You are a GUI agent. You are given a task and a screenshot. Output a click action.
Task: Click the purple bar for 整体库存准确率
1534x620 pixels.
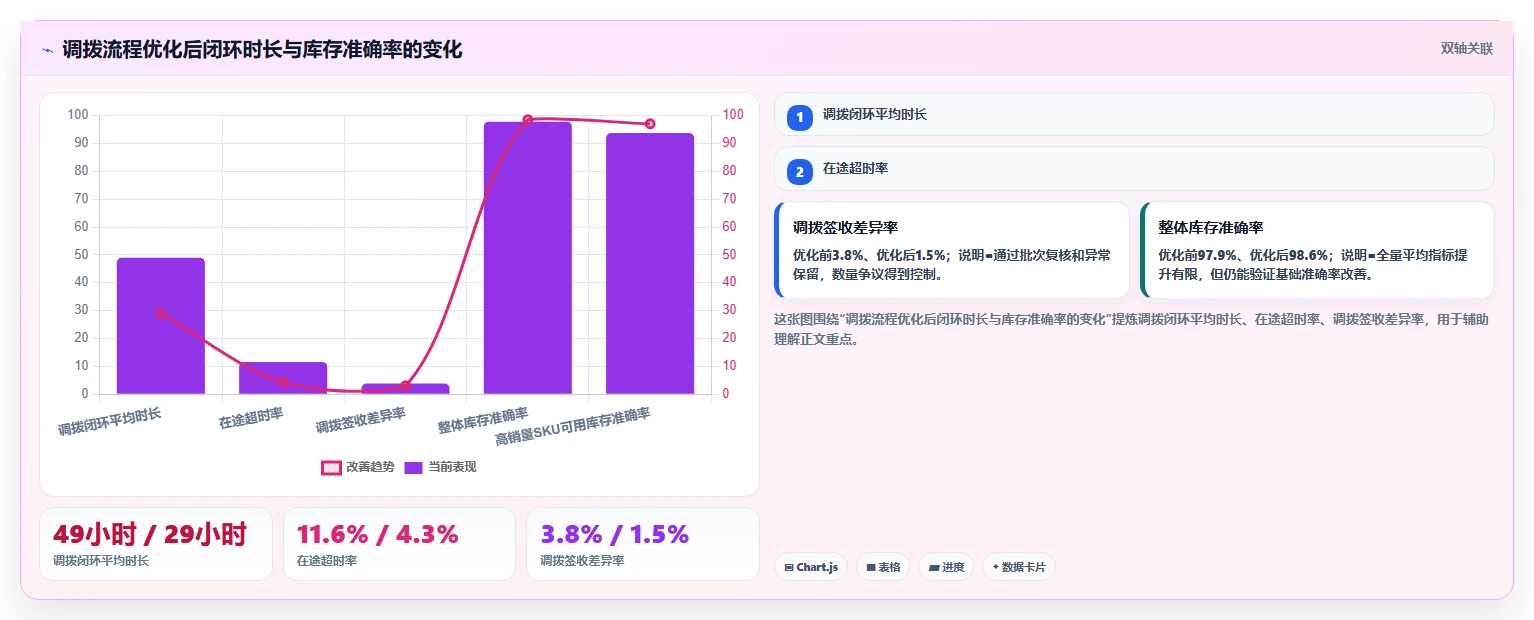point(528,258)
